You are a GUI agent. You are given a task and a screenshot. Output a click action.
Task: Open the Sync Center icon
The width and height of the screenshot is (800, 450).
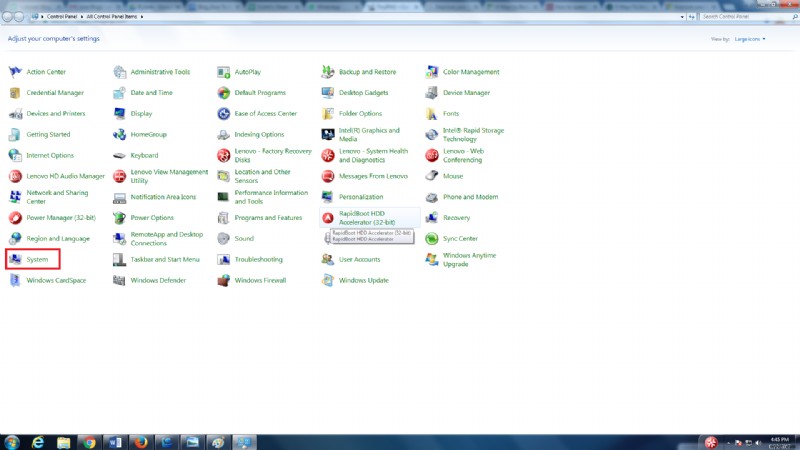coord(432,239)
